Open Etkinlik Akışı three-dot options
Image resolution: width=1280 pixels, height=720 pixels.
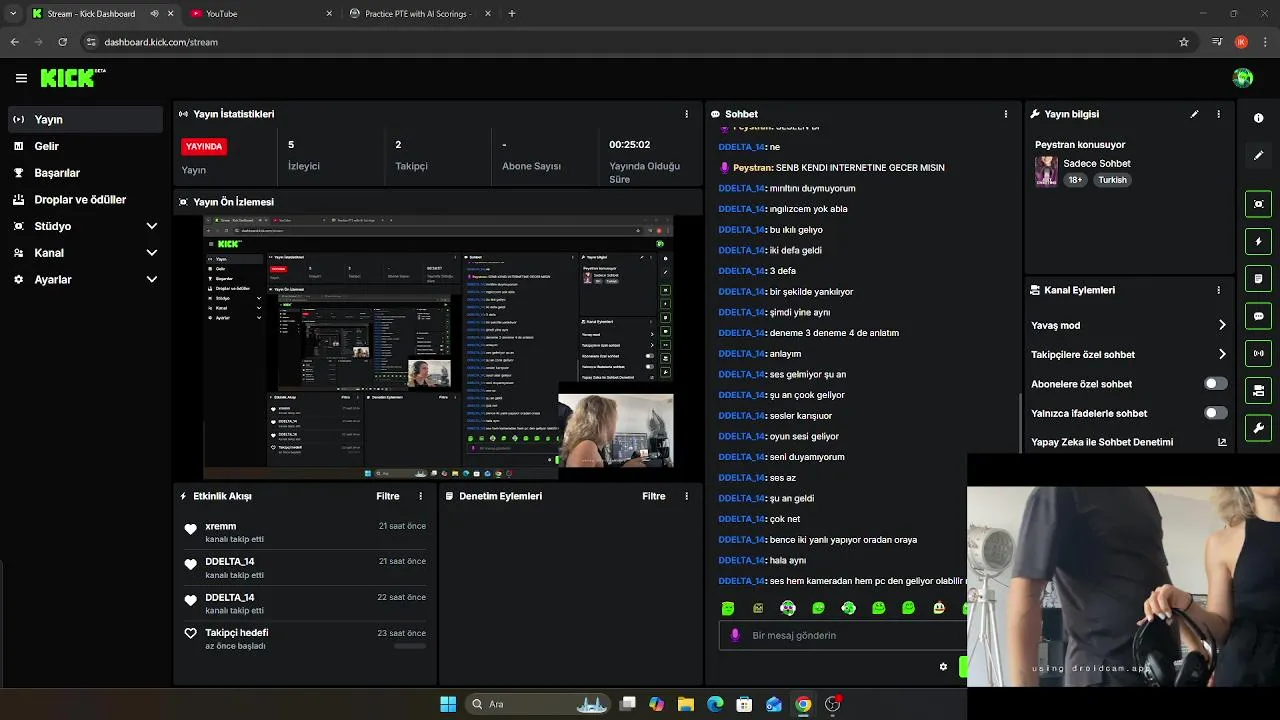[420, 496]
